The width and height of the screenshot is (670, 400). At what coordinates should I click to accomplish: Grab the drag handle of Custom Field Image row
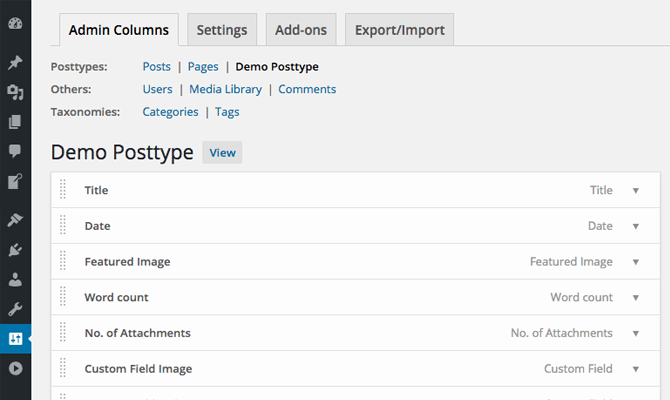[x=63, y=368]
